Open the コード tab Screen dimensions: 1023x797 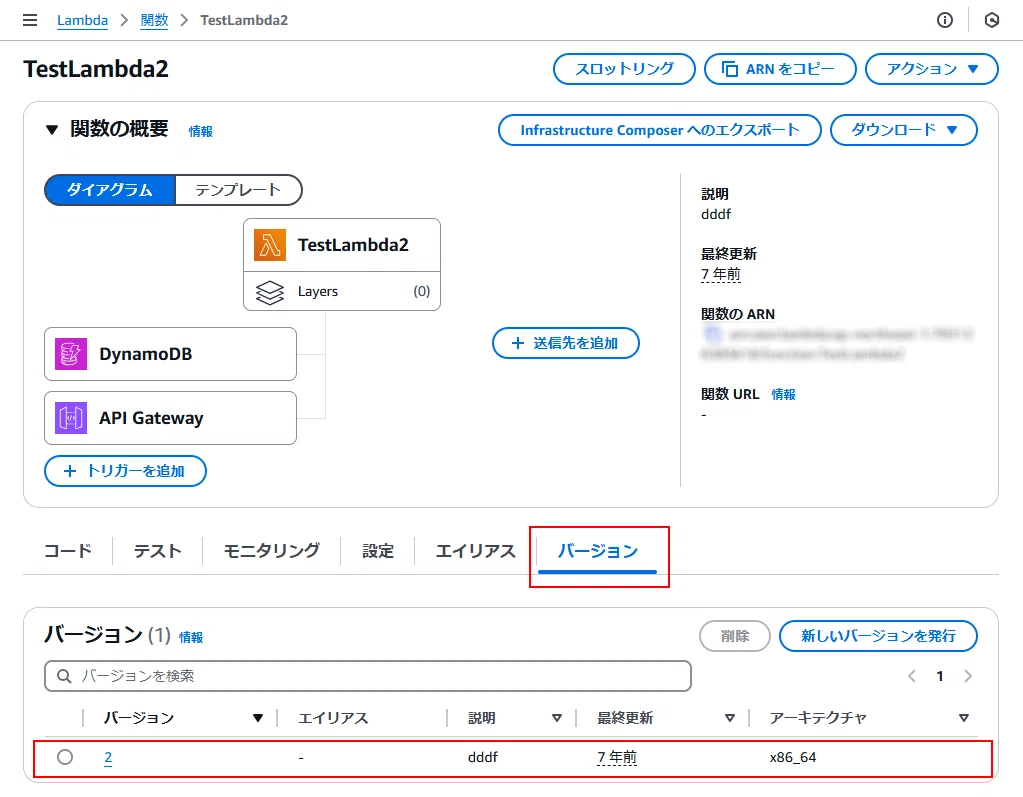tap(68, 551)
